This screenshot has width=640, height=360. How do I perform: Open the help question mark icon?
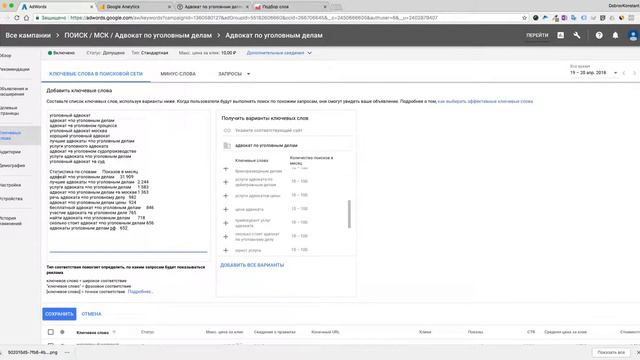click(x=599, y=36)
